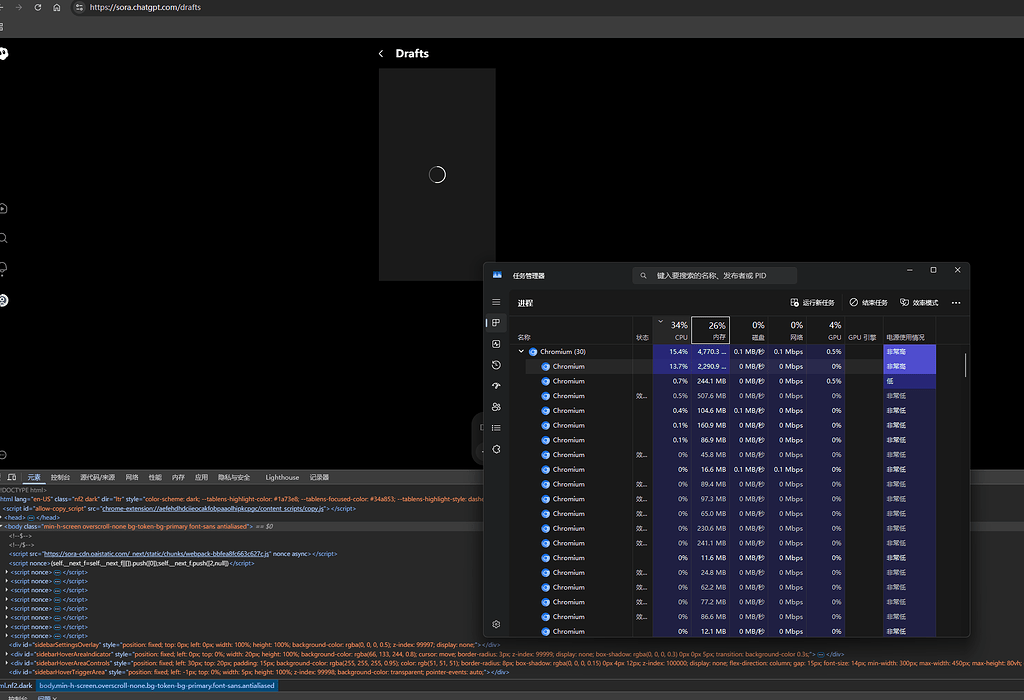Open Task Manager settings gear
1024x700 pixels.
tap(496, 624)
